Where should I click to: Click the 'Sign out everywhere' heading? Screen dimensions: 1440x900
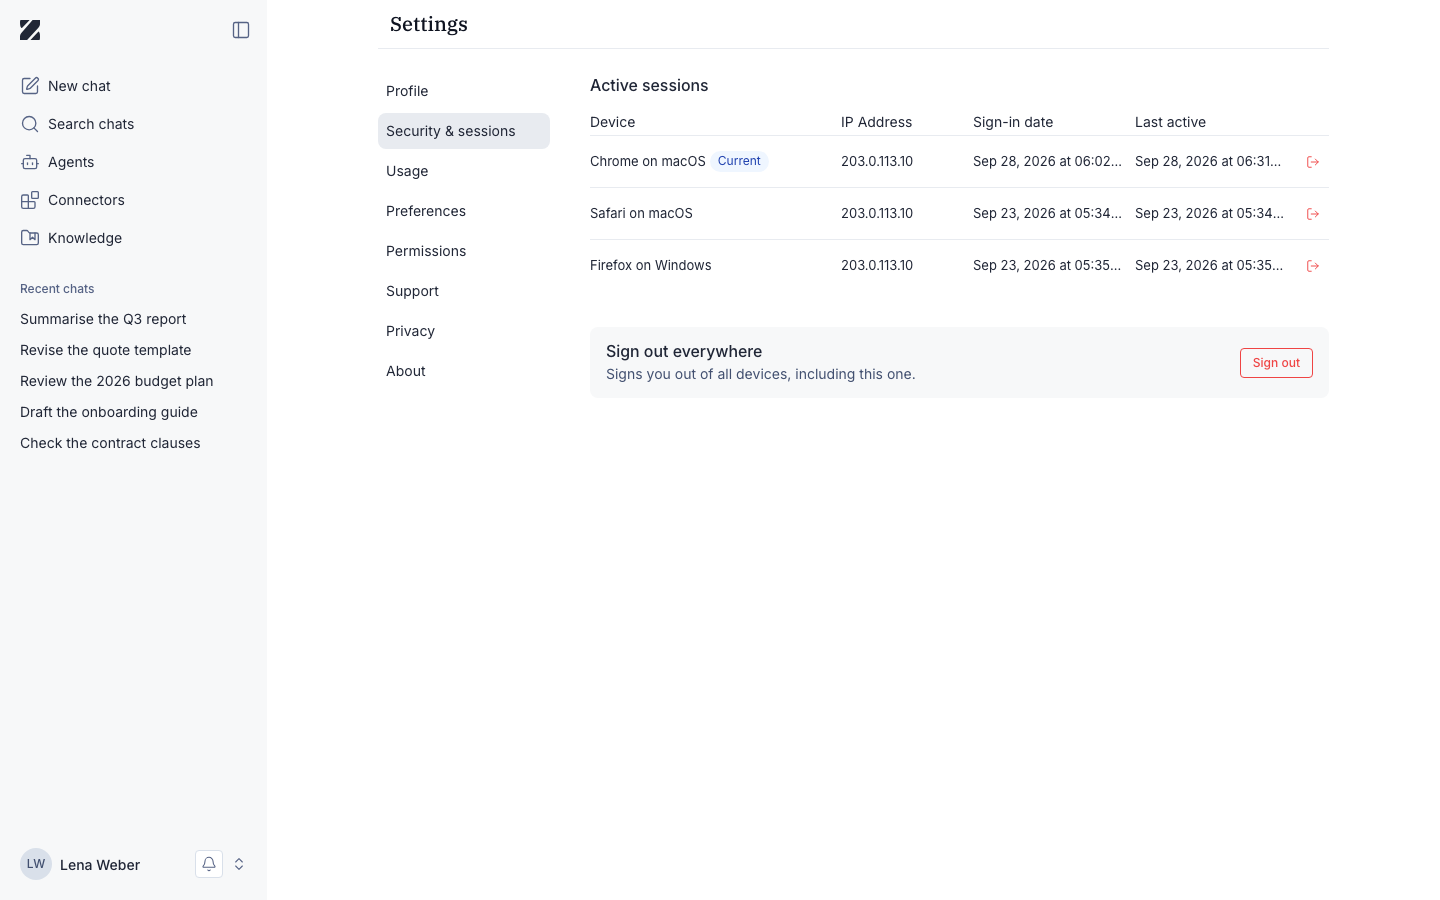[684, 351]
